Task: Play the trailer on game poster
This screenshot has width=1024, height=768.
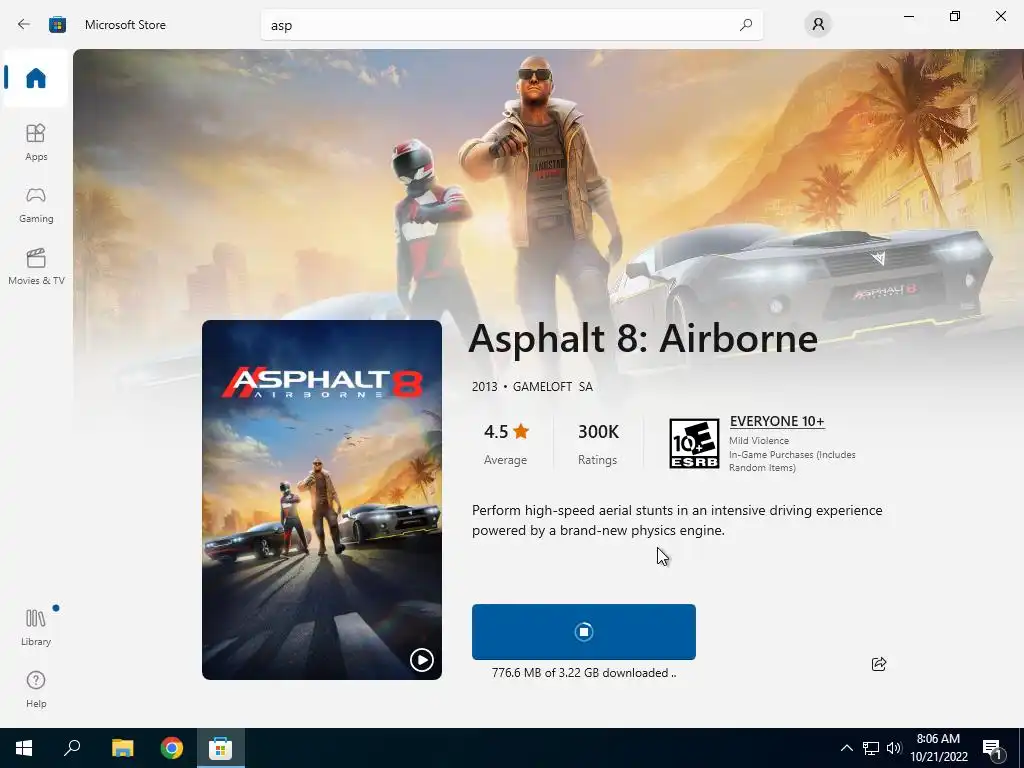Action: point(421,660)
